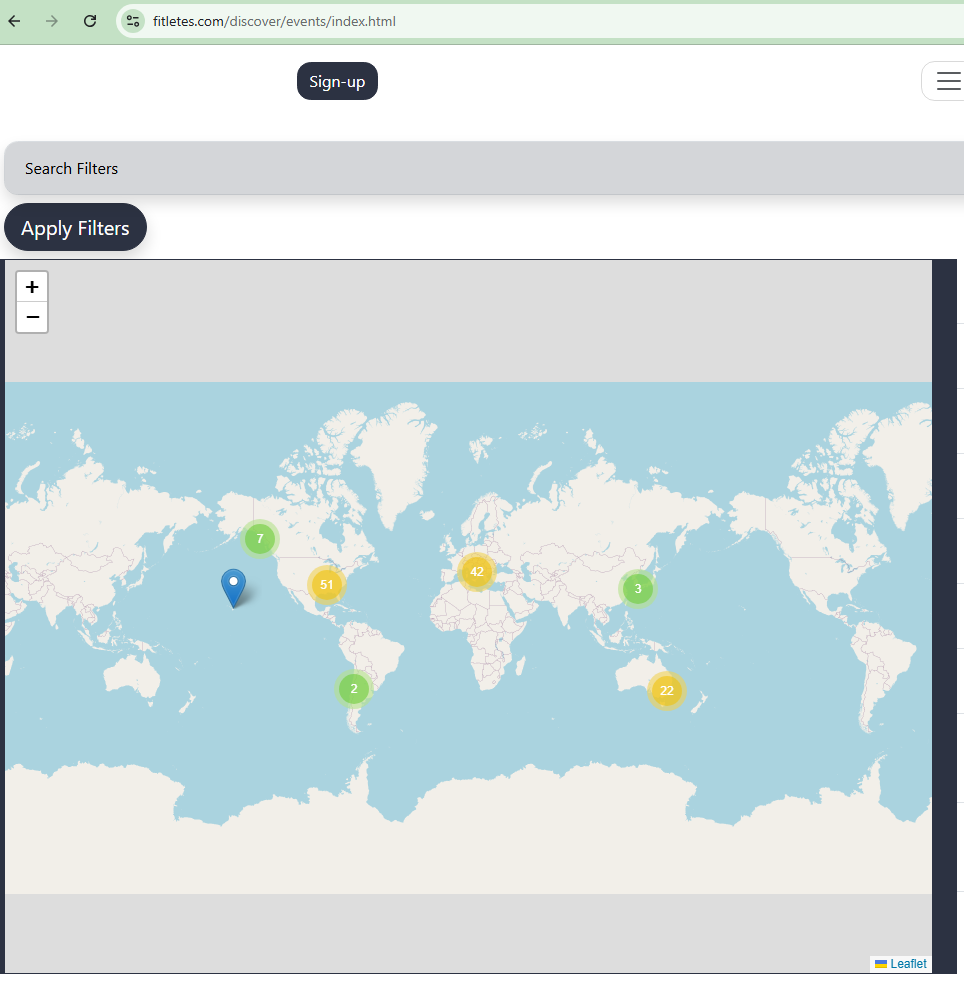Expand the Search Filters panel
This screenshot has height=987, width=964.
484,169
